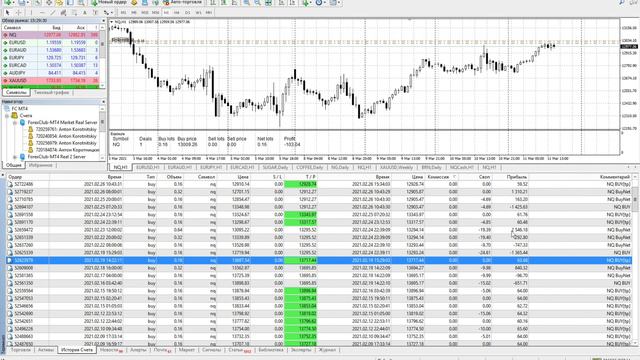Open the EURUSD,H1 chart tab
640x360 pixels.
click(x=148, y=167)
